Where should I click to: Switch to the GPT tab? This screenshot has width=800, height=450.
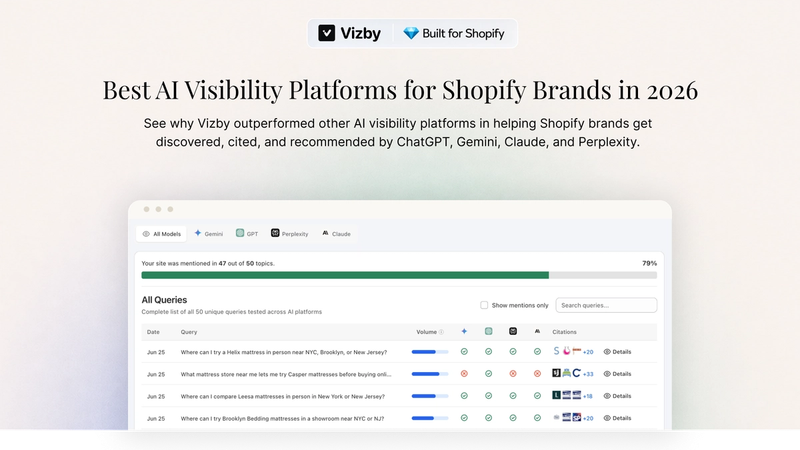click(x=247, y=234)
